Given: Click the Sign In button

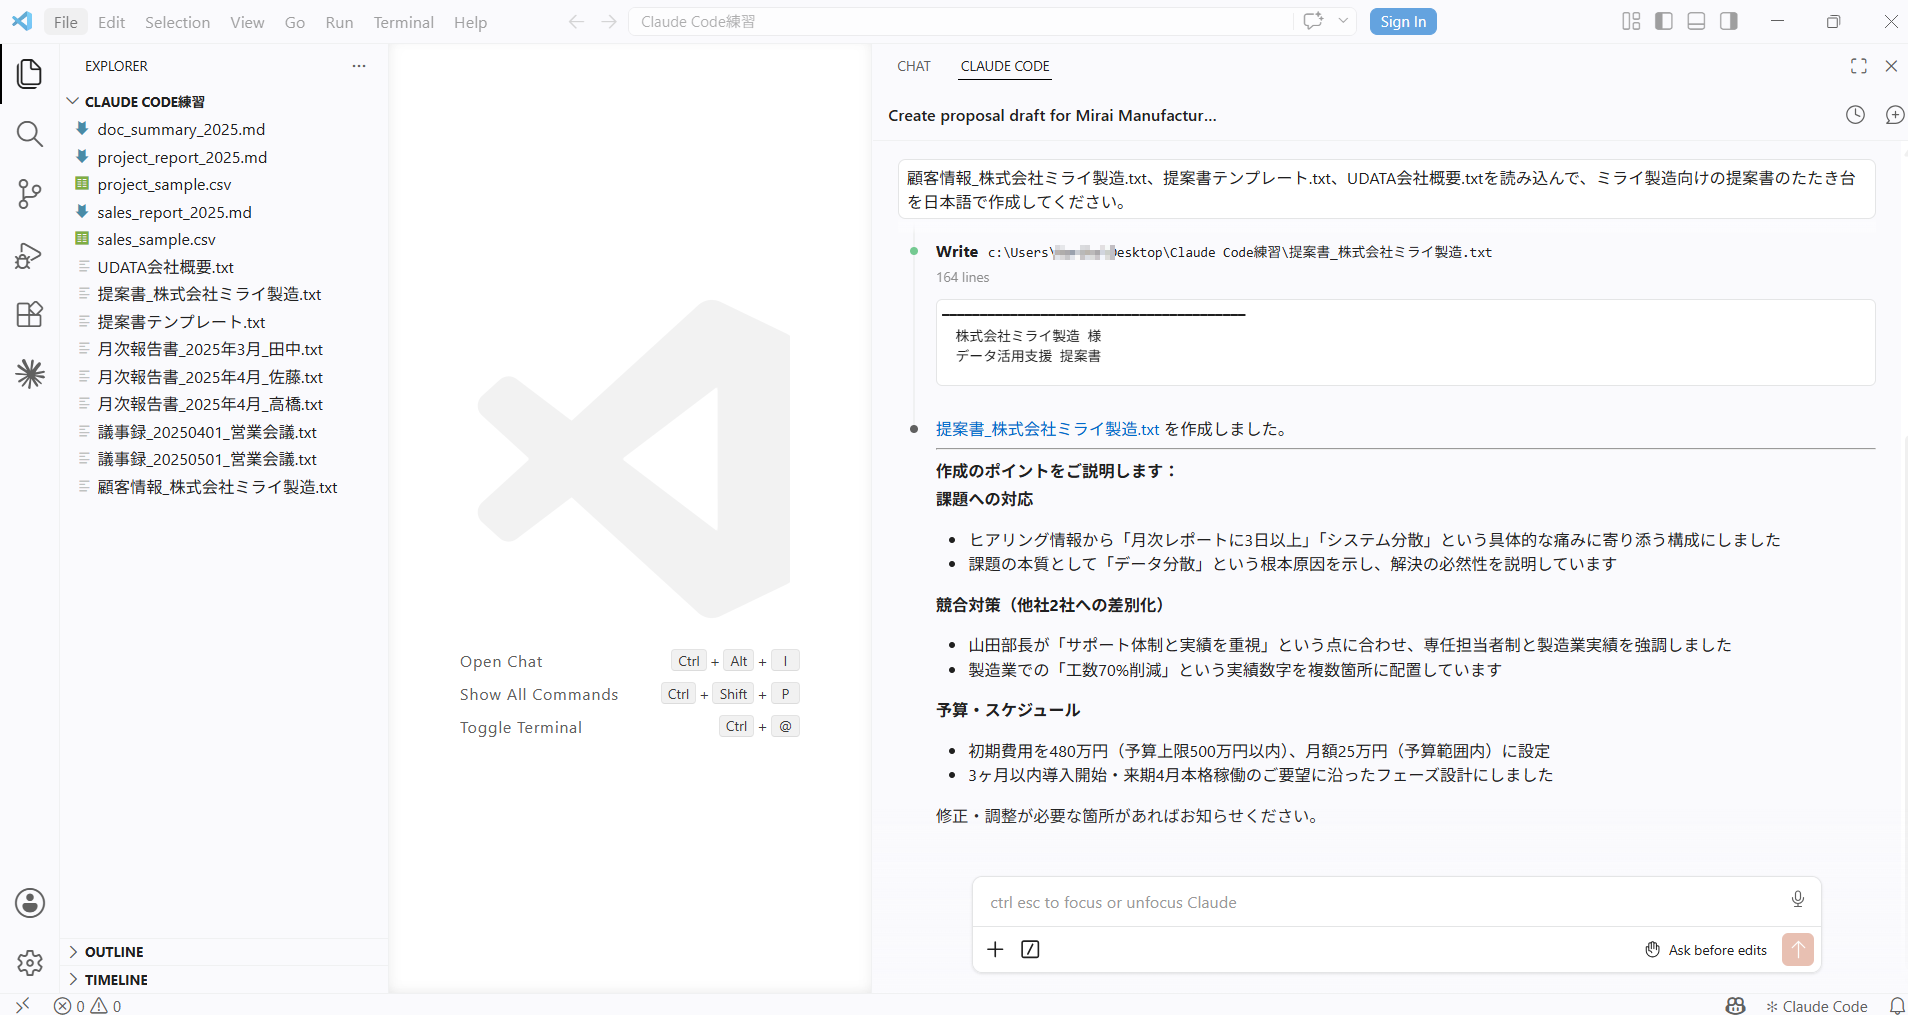Looking at the screenshot, I should coord(1403,21).
